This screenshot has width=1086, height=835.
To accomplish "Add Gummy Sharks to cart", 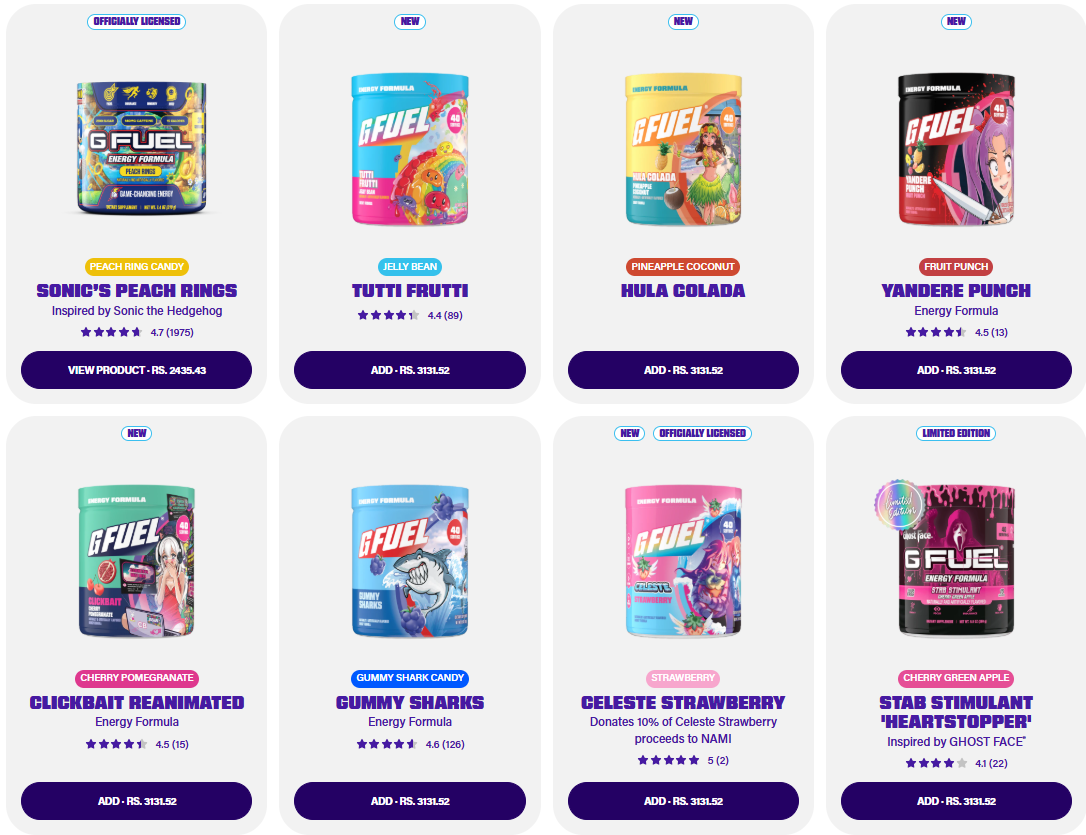I will 410,801.
